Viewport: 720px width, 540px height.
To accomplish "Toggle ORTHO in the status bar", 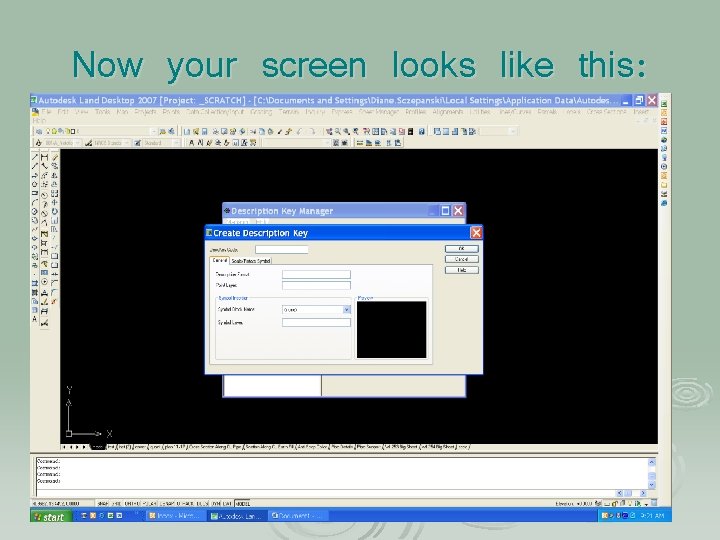I will 132,503.
